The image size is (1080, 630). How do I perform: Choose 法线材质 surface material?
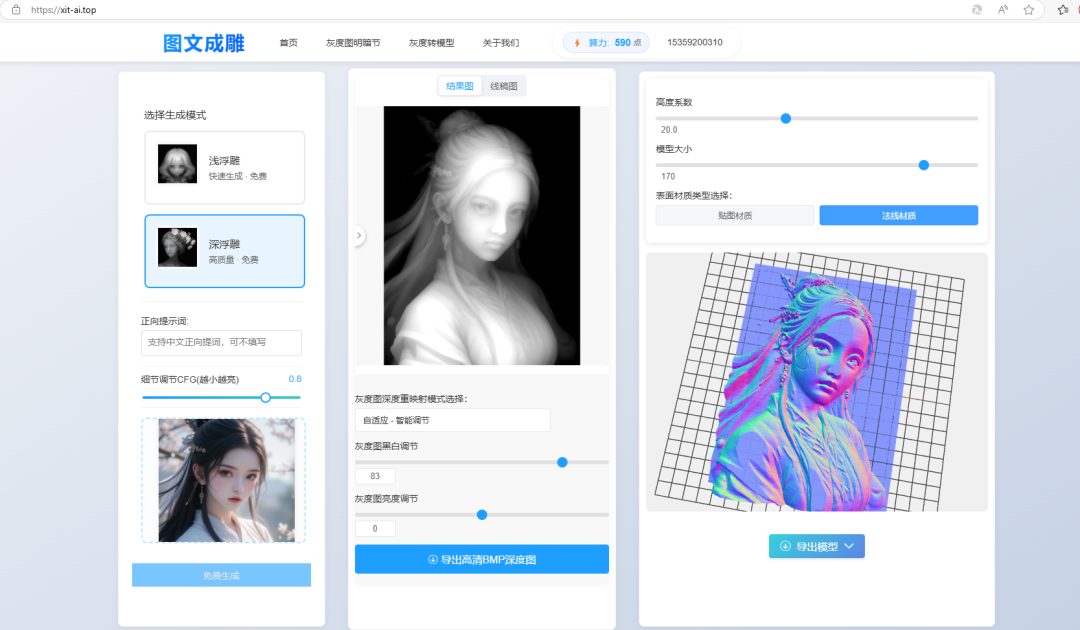pos(899,216)
